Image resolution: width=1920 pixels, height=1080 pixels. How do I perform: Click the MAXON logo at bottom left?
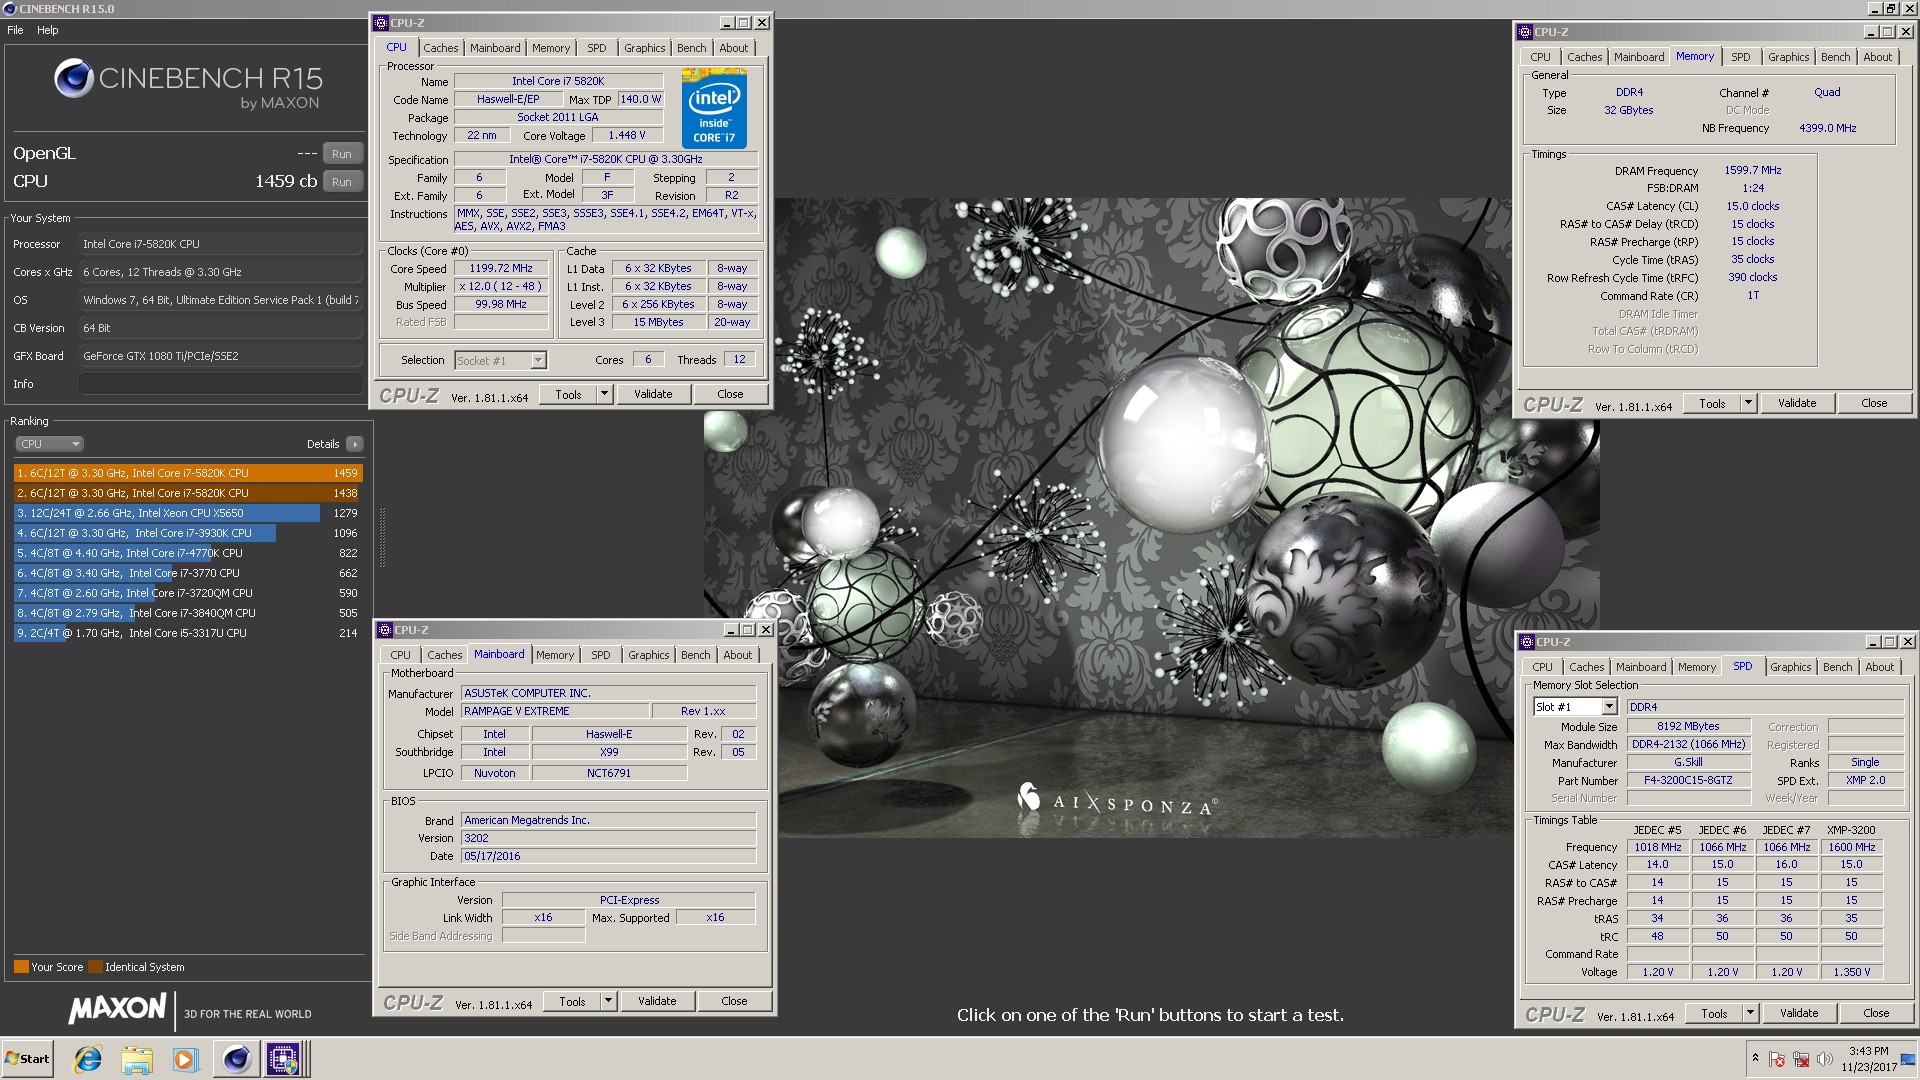(x=118, y=1009)
